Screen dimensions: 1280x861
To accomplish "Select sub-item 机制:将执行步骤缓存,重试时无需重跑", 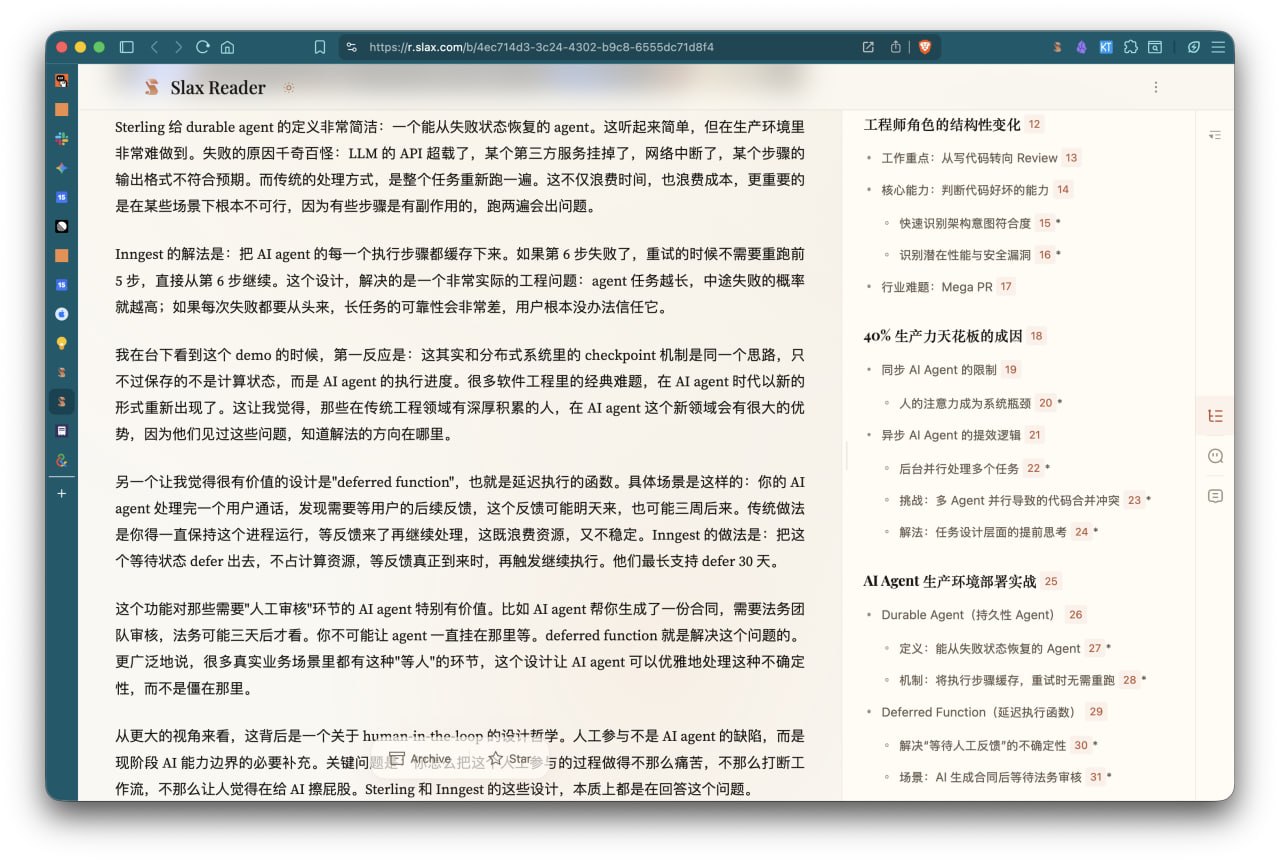I will pyautogui.click(x=1007, y=680).
